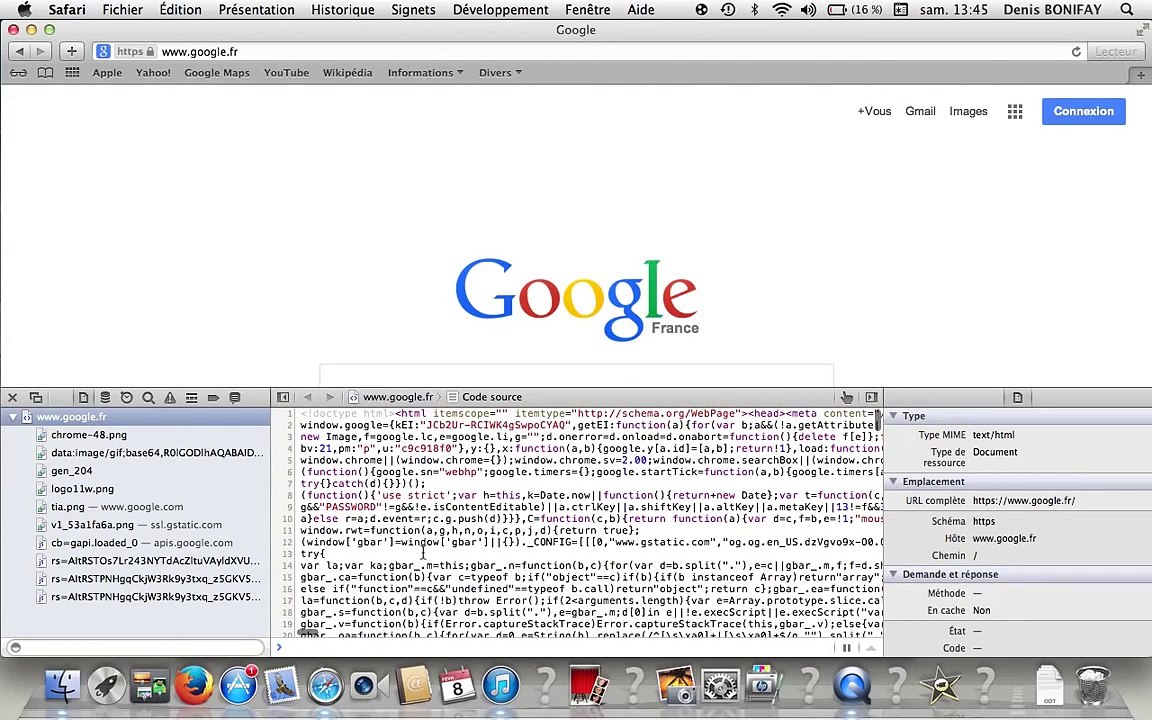Image resolution: width=1152 pixels, height=720 pixels.
Task: Open the Console log speech bubble icon
Action: (x=235, y=397)
